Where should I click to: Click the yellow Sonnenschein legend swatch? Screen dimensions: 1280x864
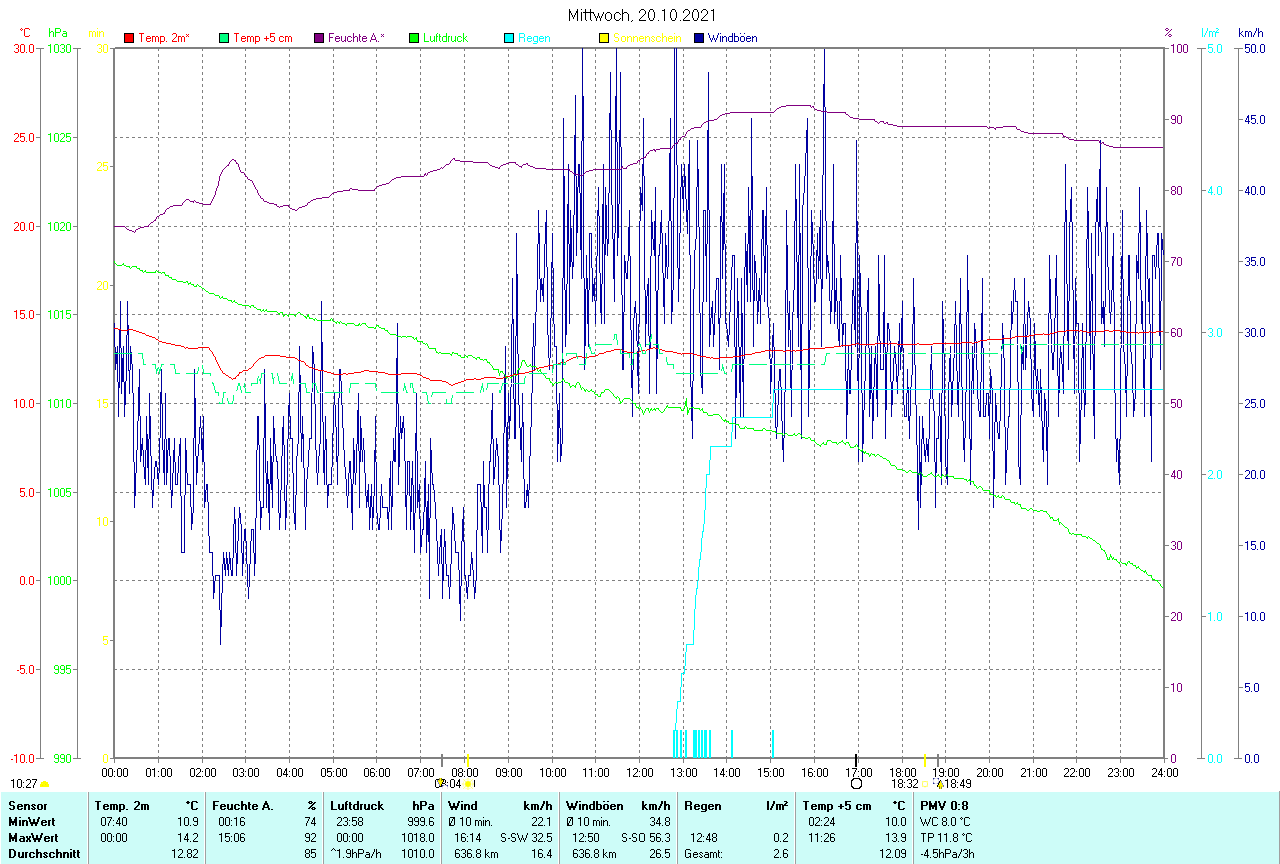tap(604, 38)
